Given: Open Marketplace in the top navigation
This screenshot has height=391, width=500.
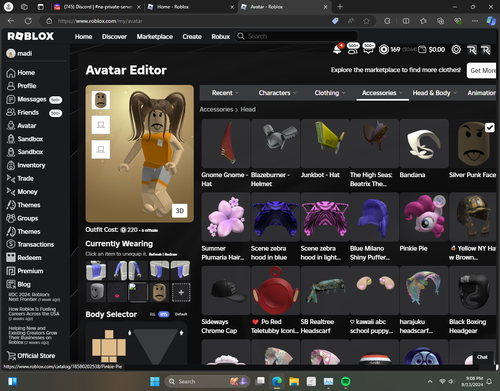Looking at the screenshot, I should (155, 36).
